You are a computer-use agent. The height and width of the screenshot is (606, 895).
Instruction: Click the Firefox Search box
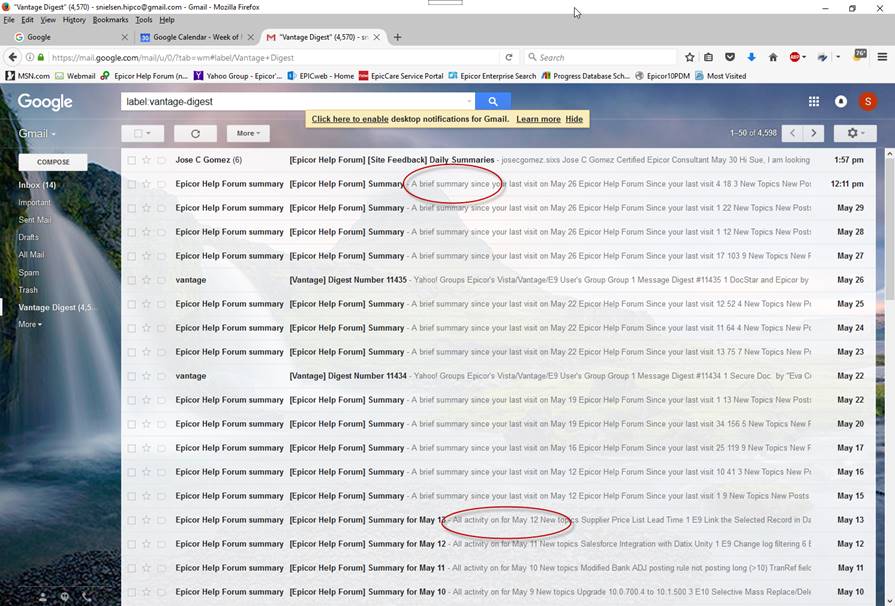[x=600, y=57]
